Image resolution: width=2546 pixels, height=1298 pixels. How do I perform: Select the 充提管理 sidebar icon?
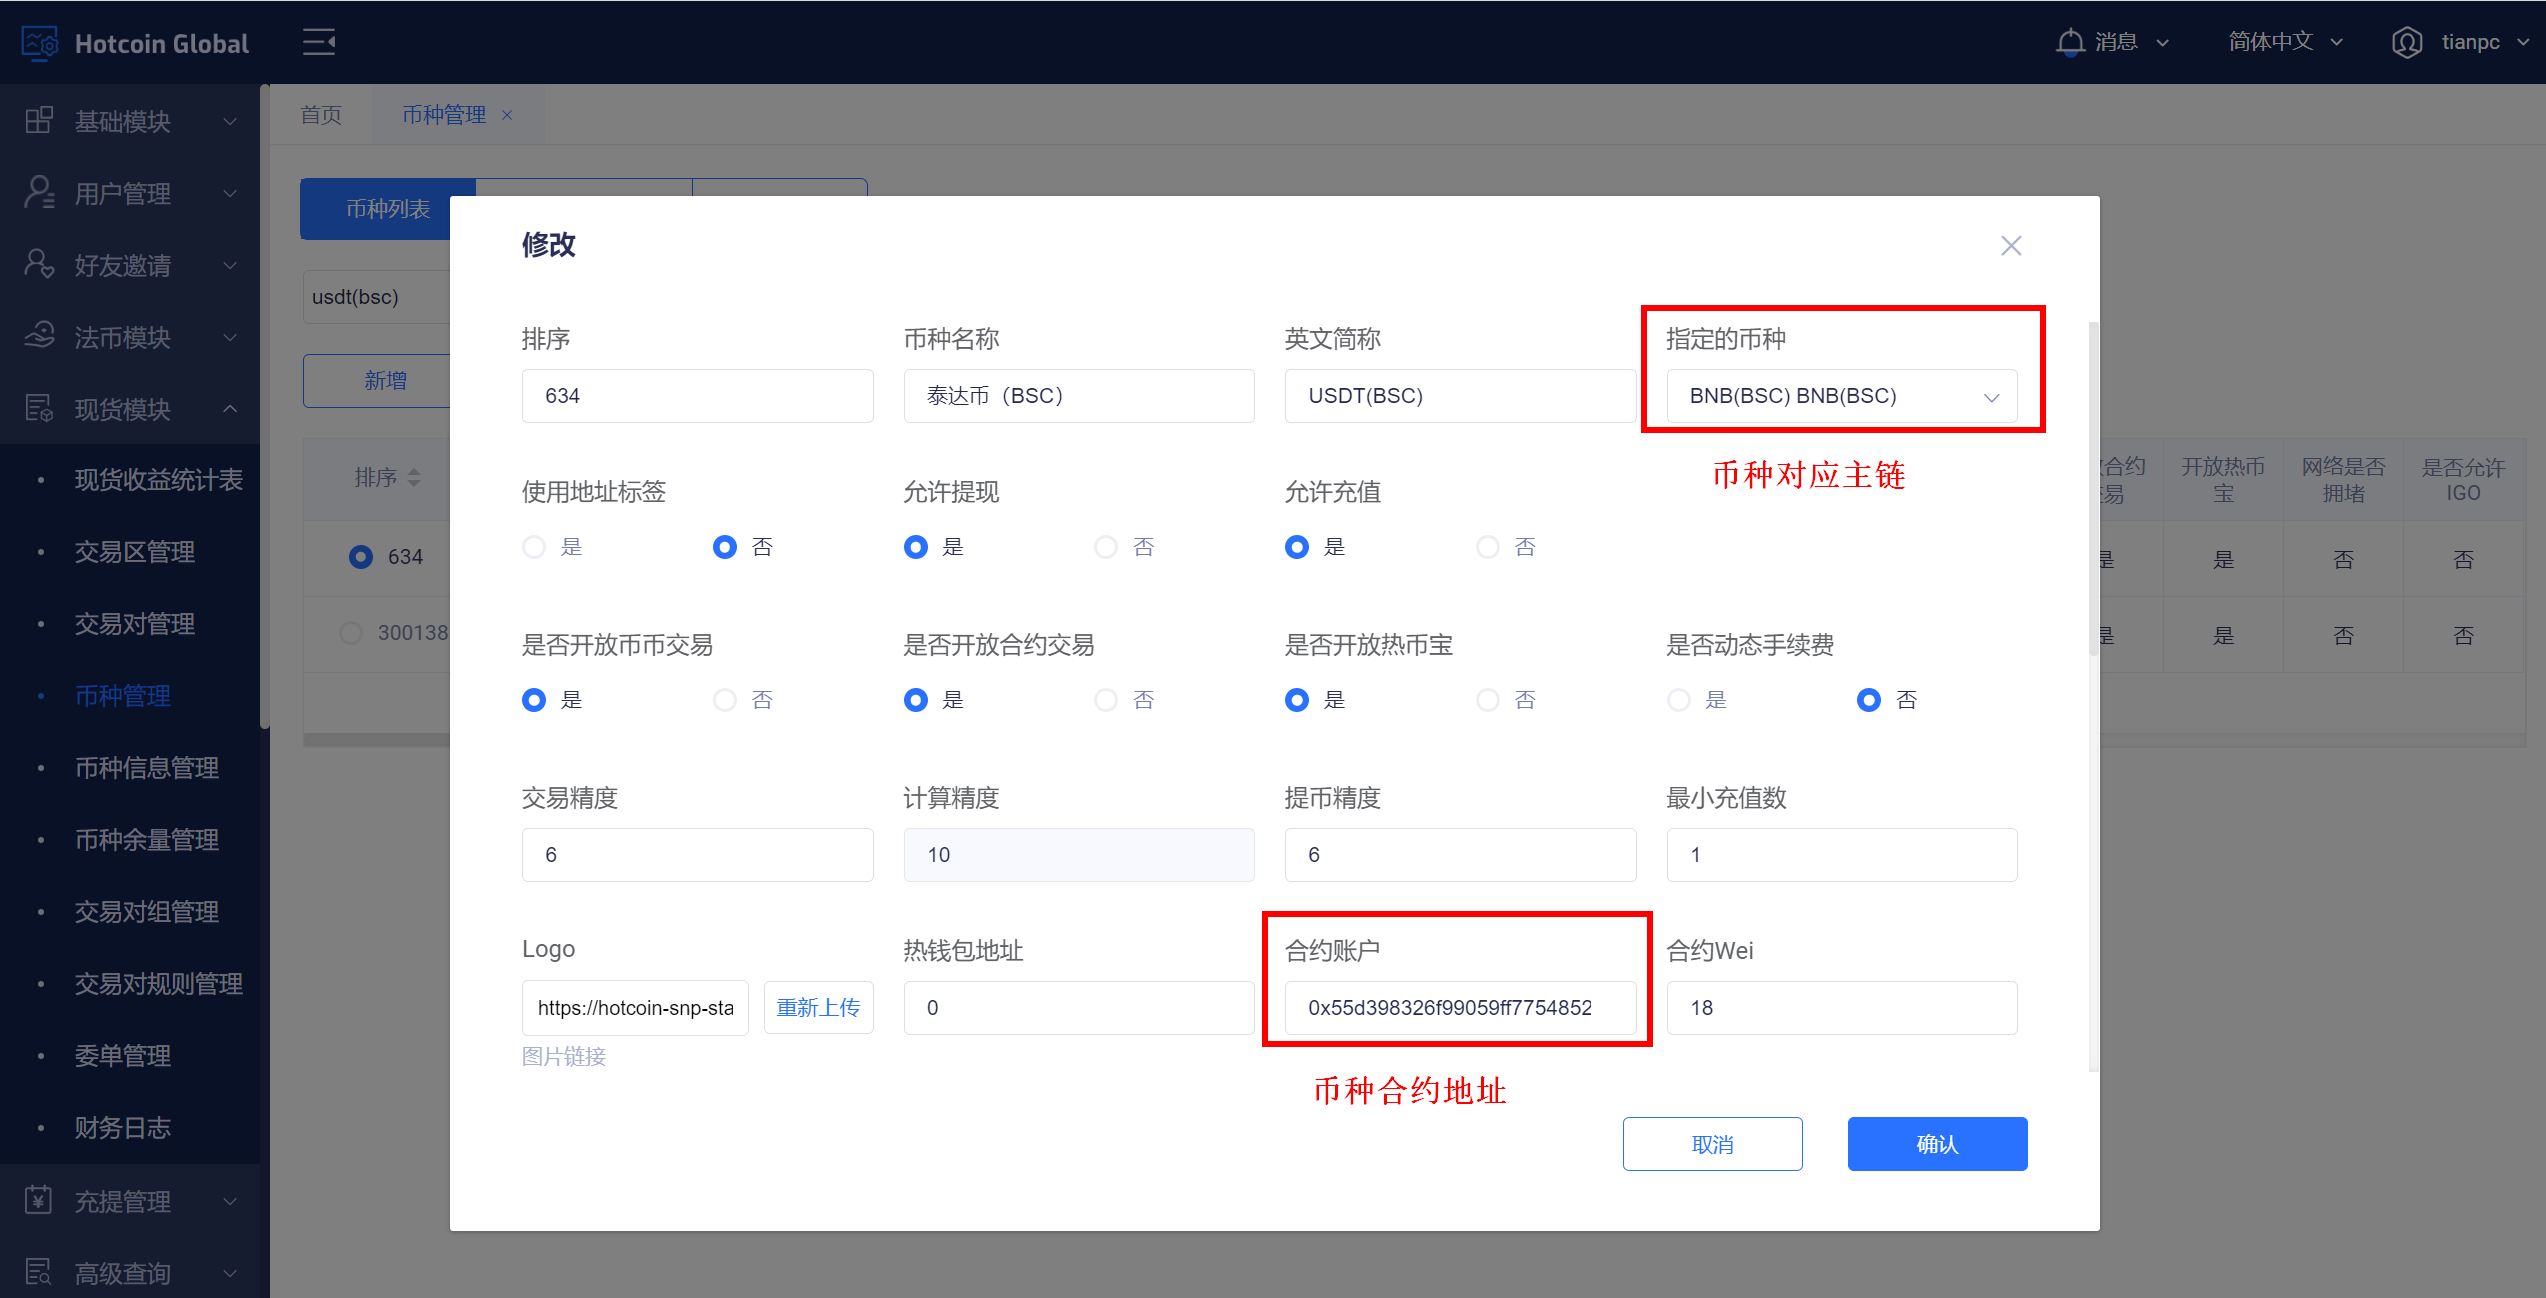pyautogui.click(x=39, y=1200)
